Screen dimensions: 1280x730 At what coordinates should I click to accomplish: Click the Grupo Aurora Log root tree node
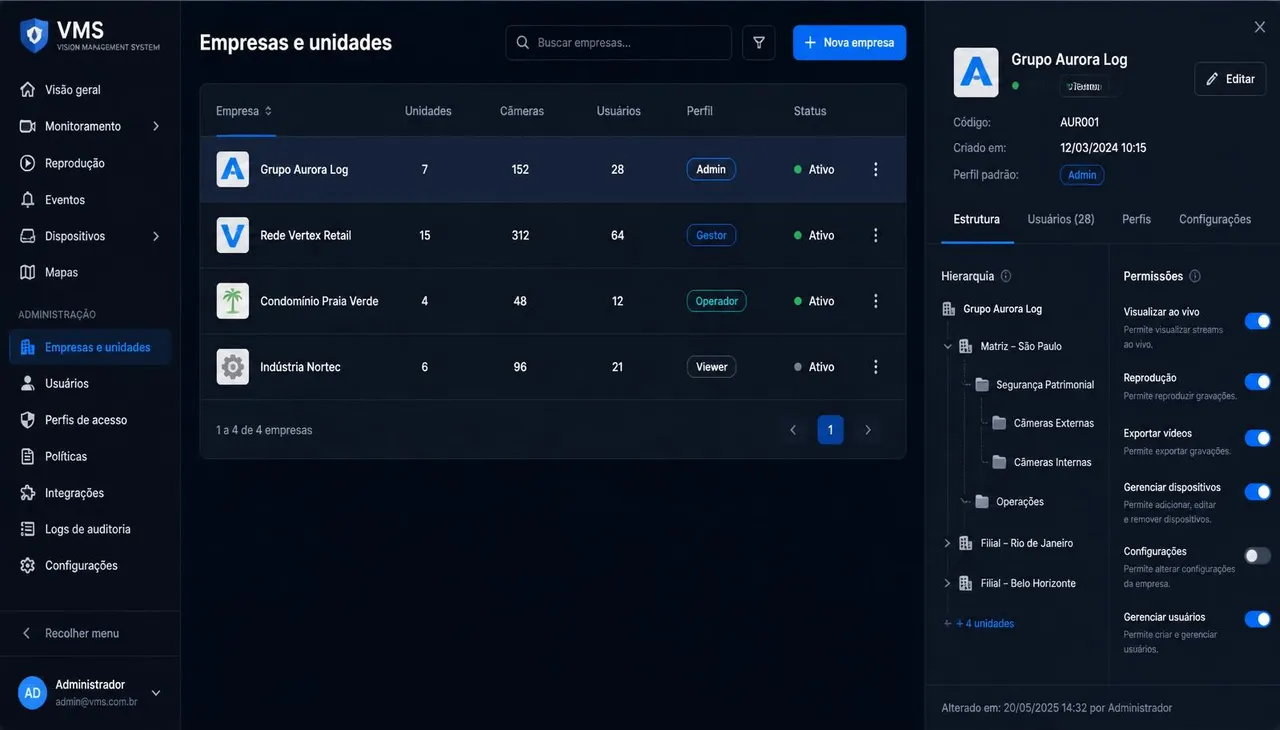click(x=992, y=309)
